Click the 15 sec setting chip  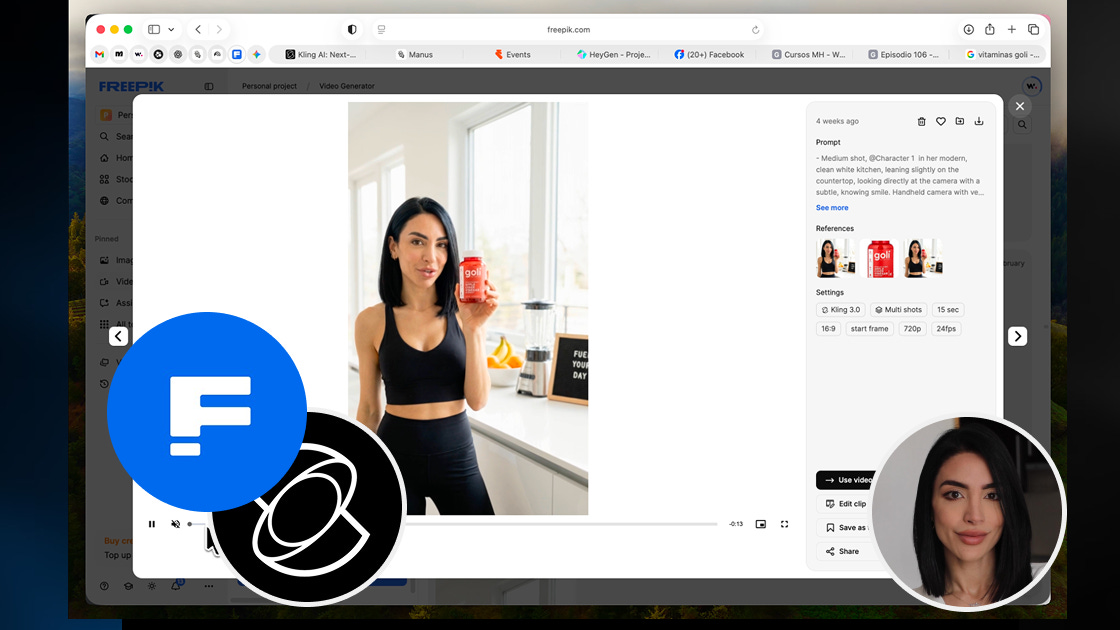tap(948, 310)
